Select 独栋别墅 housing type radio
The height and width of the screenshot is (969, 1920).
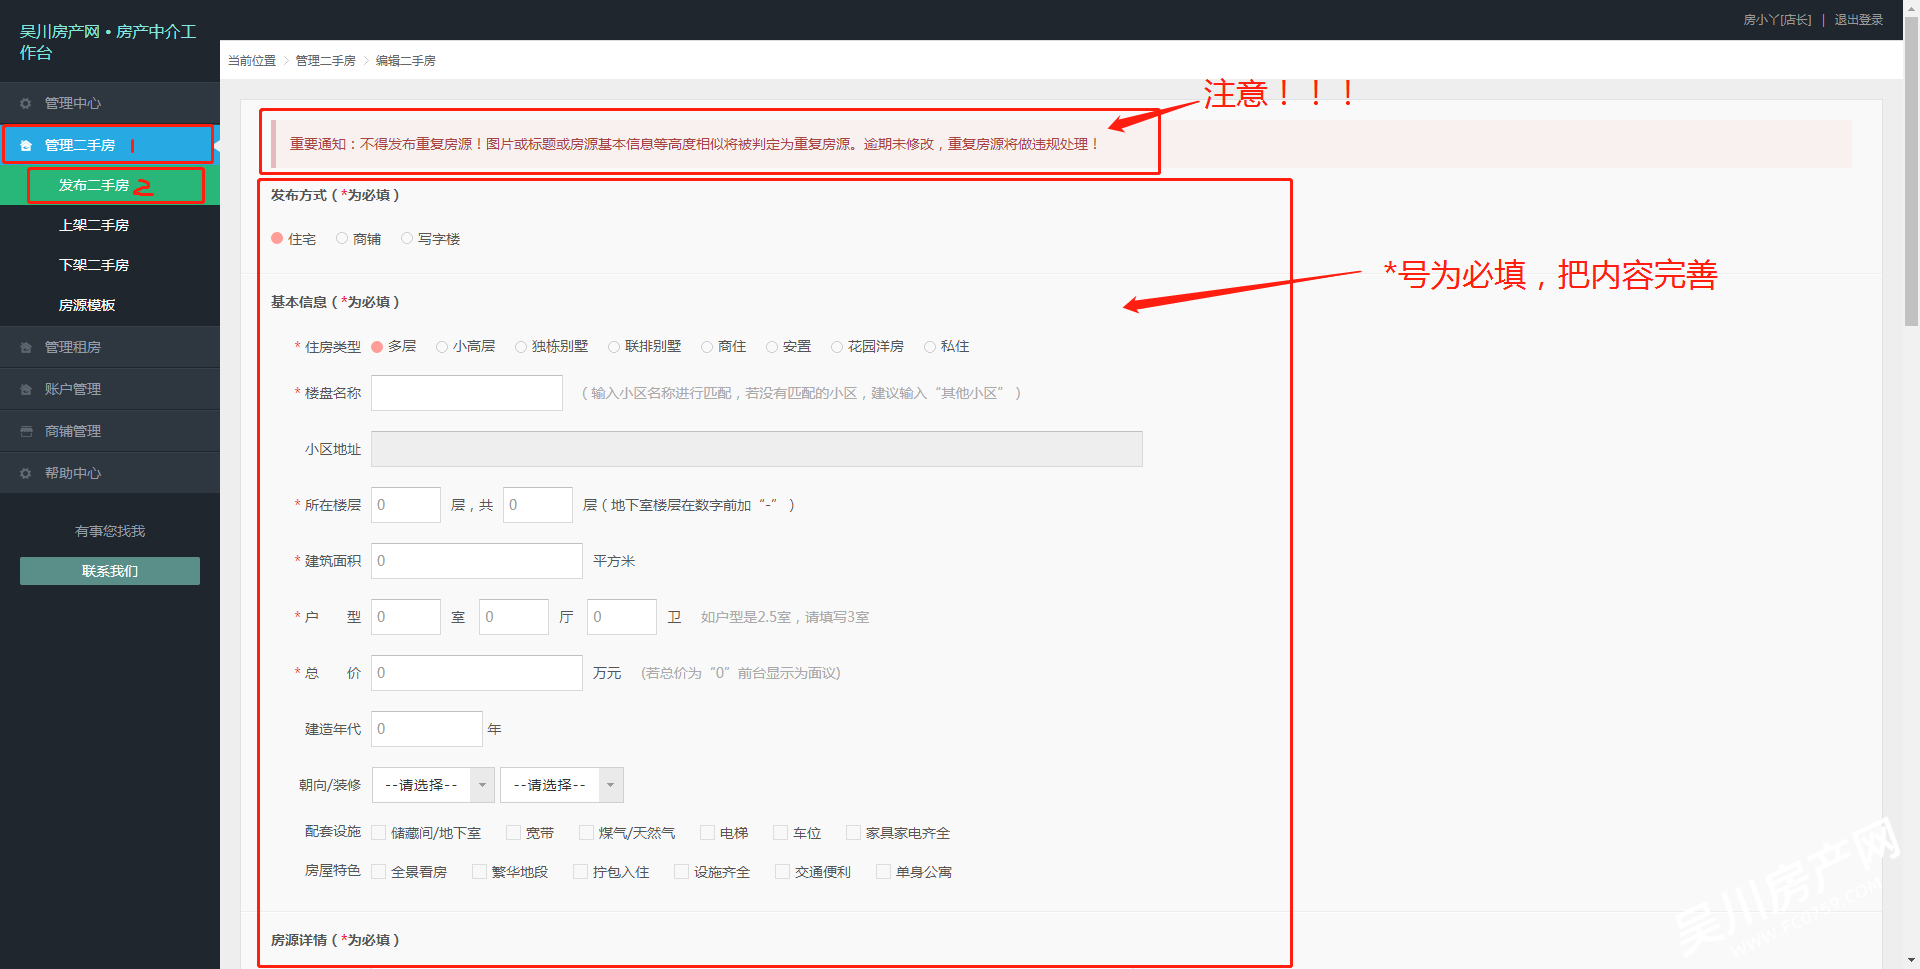pyautogui.click(x=521, y=347)
